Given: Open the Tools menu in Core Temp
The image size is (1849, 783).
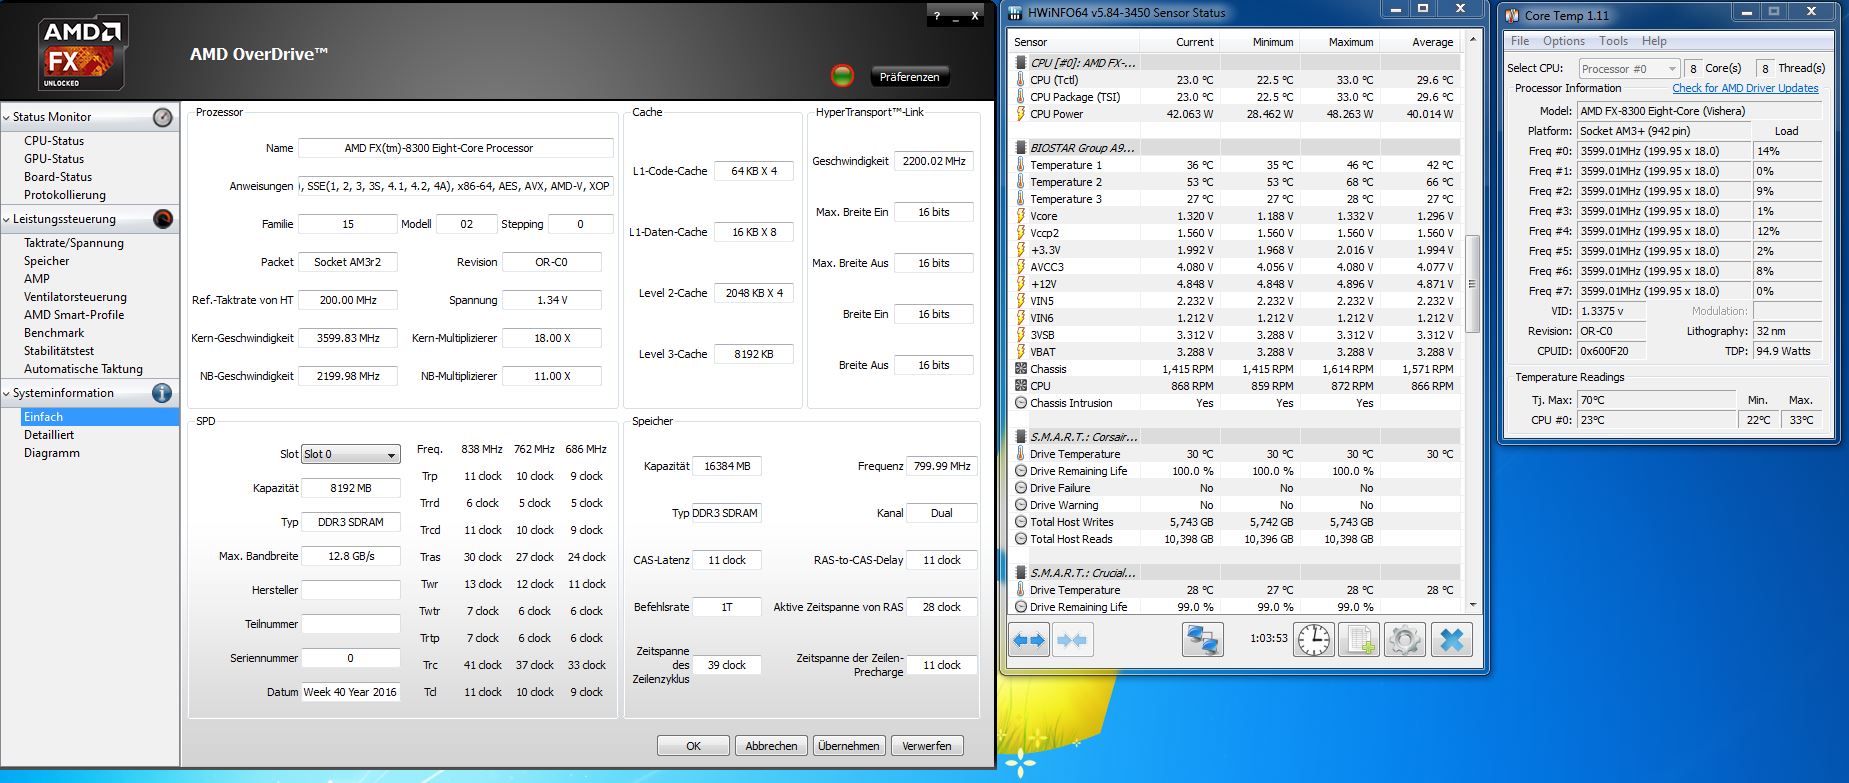Looking at the screenshot, I should click(1613, 41).
